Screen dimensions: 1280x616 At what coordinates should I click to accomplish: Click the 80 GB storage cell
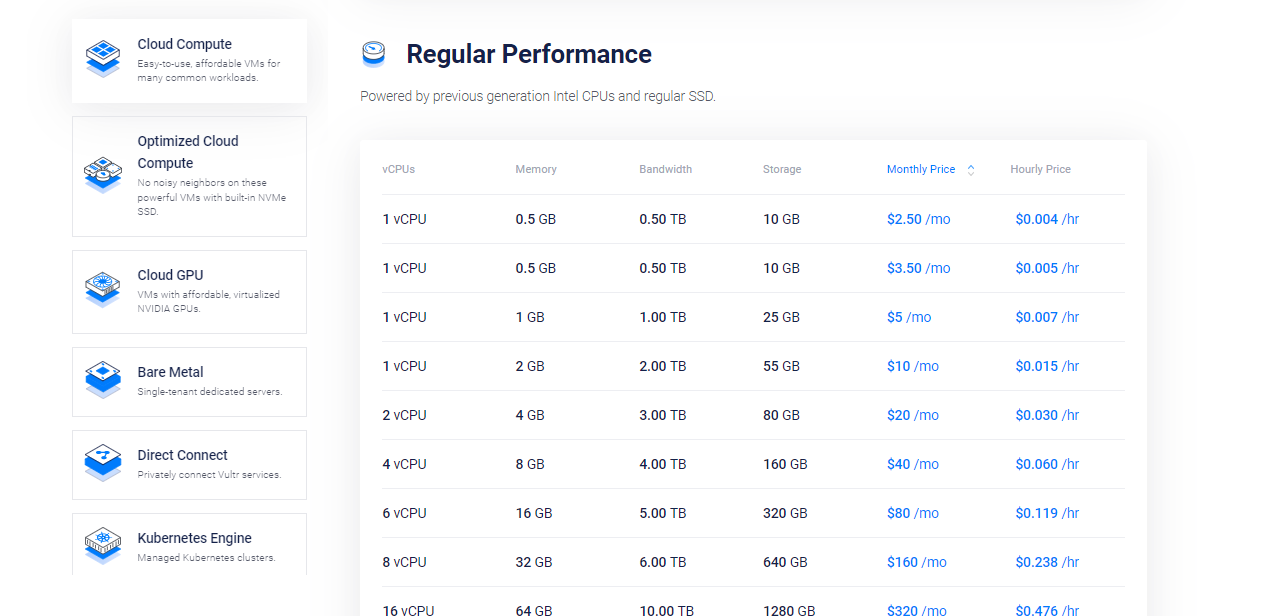781,415
